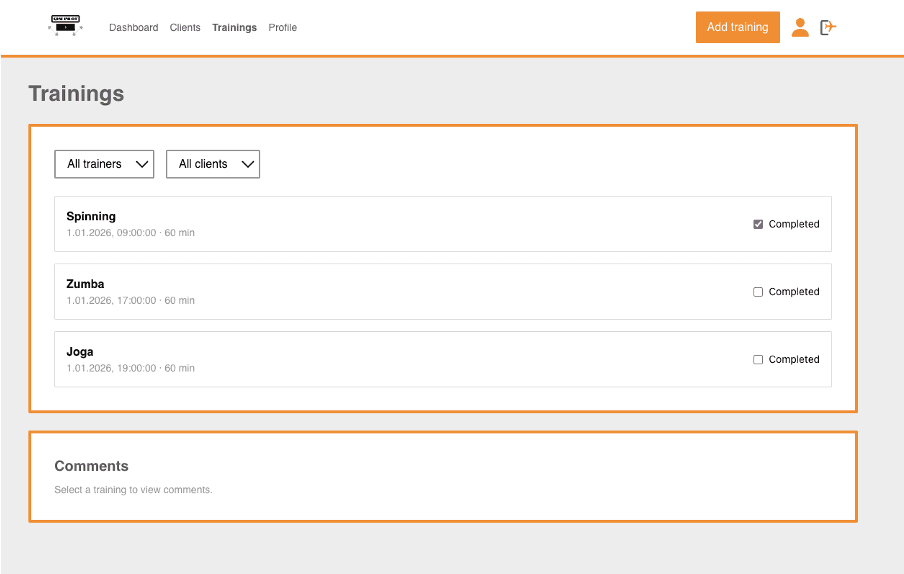904x574 pixels.
Task: Select the Trainings nav tab
Action: (234, 28)
